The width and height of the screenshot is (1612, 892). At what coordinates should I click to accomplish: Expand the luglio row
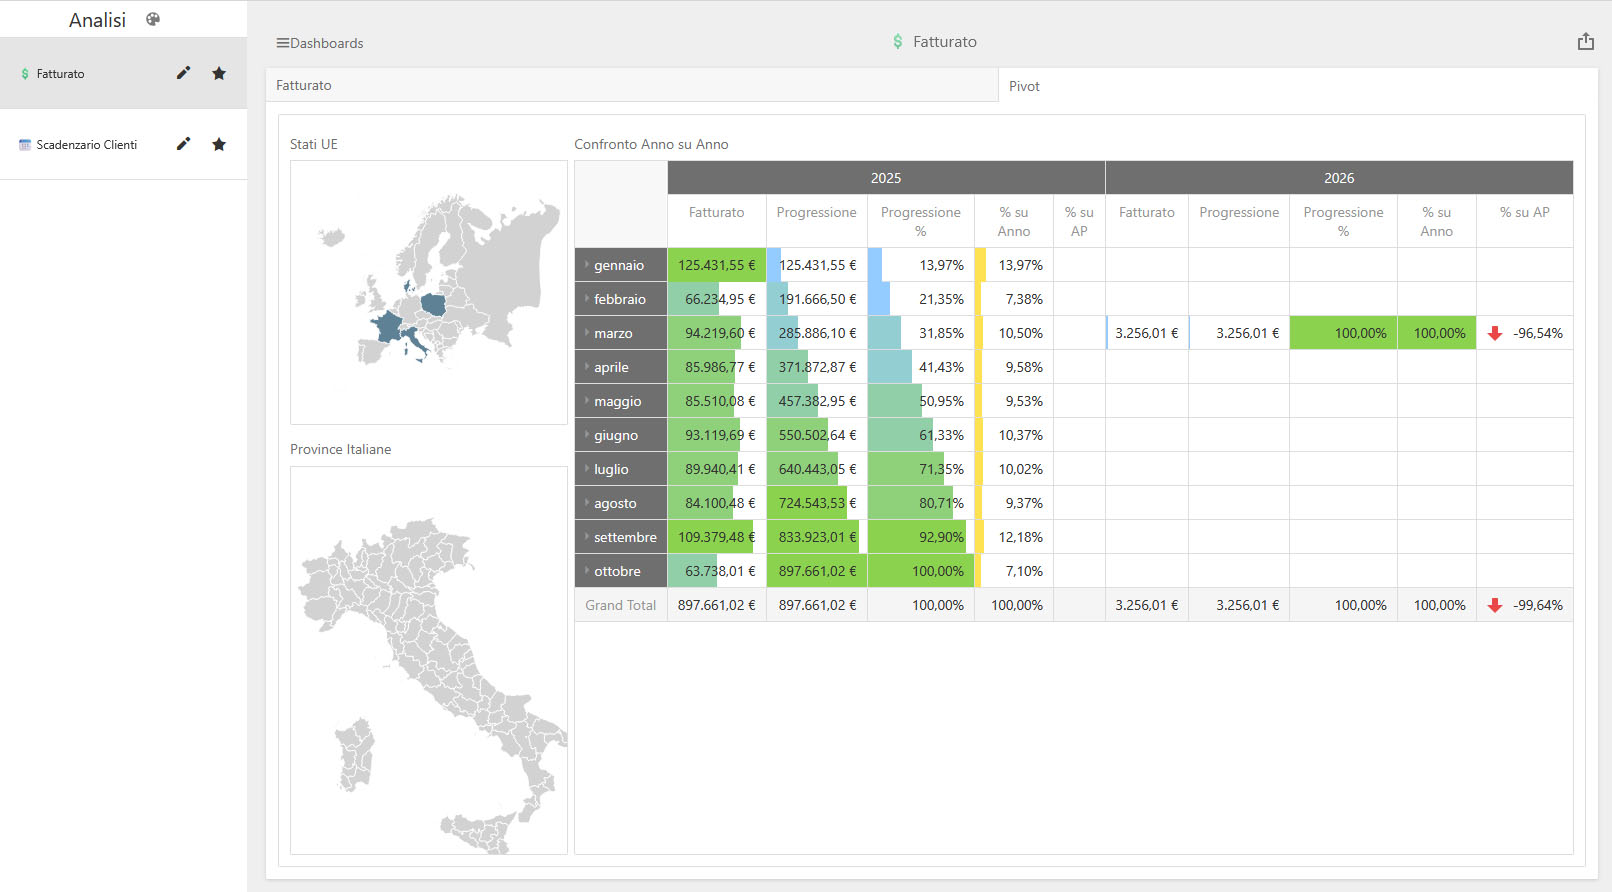[x=586, y=469]
